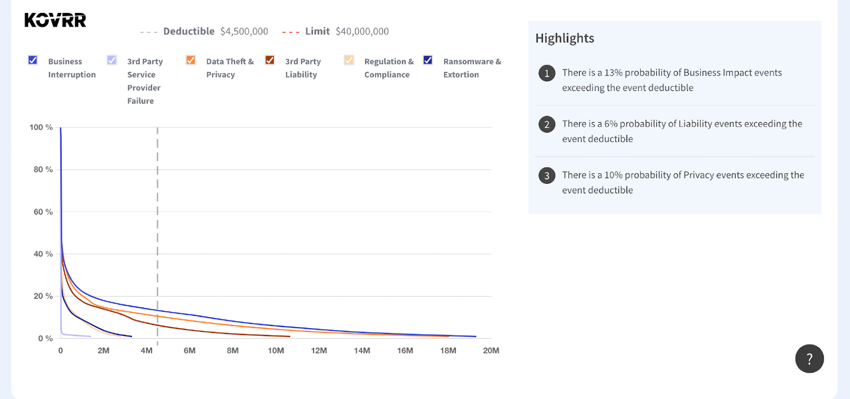Open the question mark help button

point(809,358)
